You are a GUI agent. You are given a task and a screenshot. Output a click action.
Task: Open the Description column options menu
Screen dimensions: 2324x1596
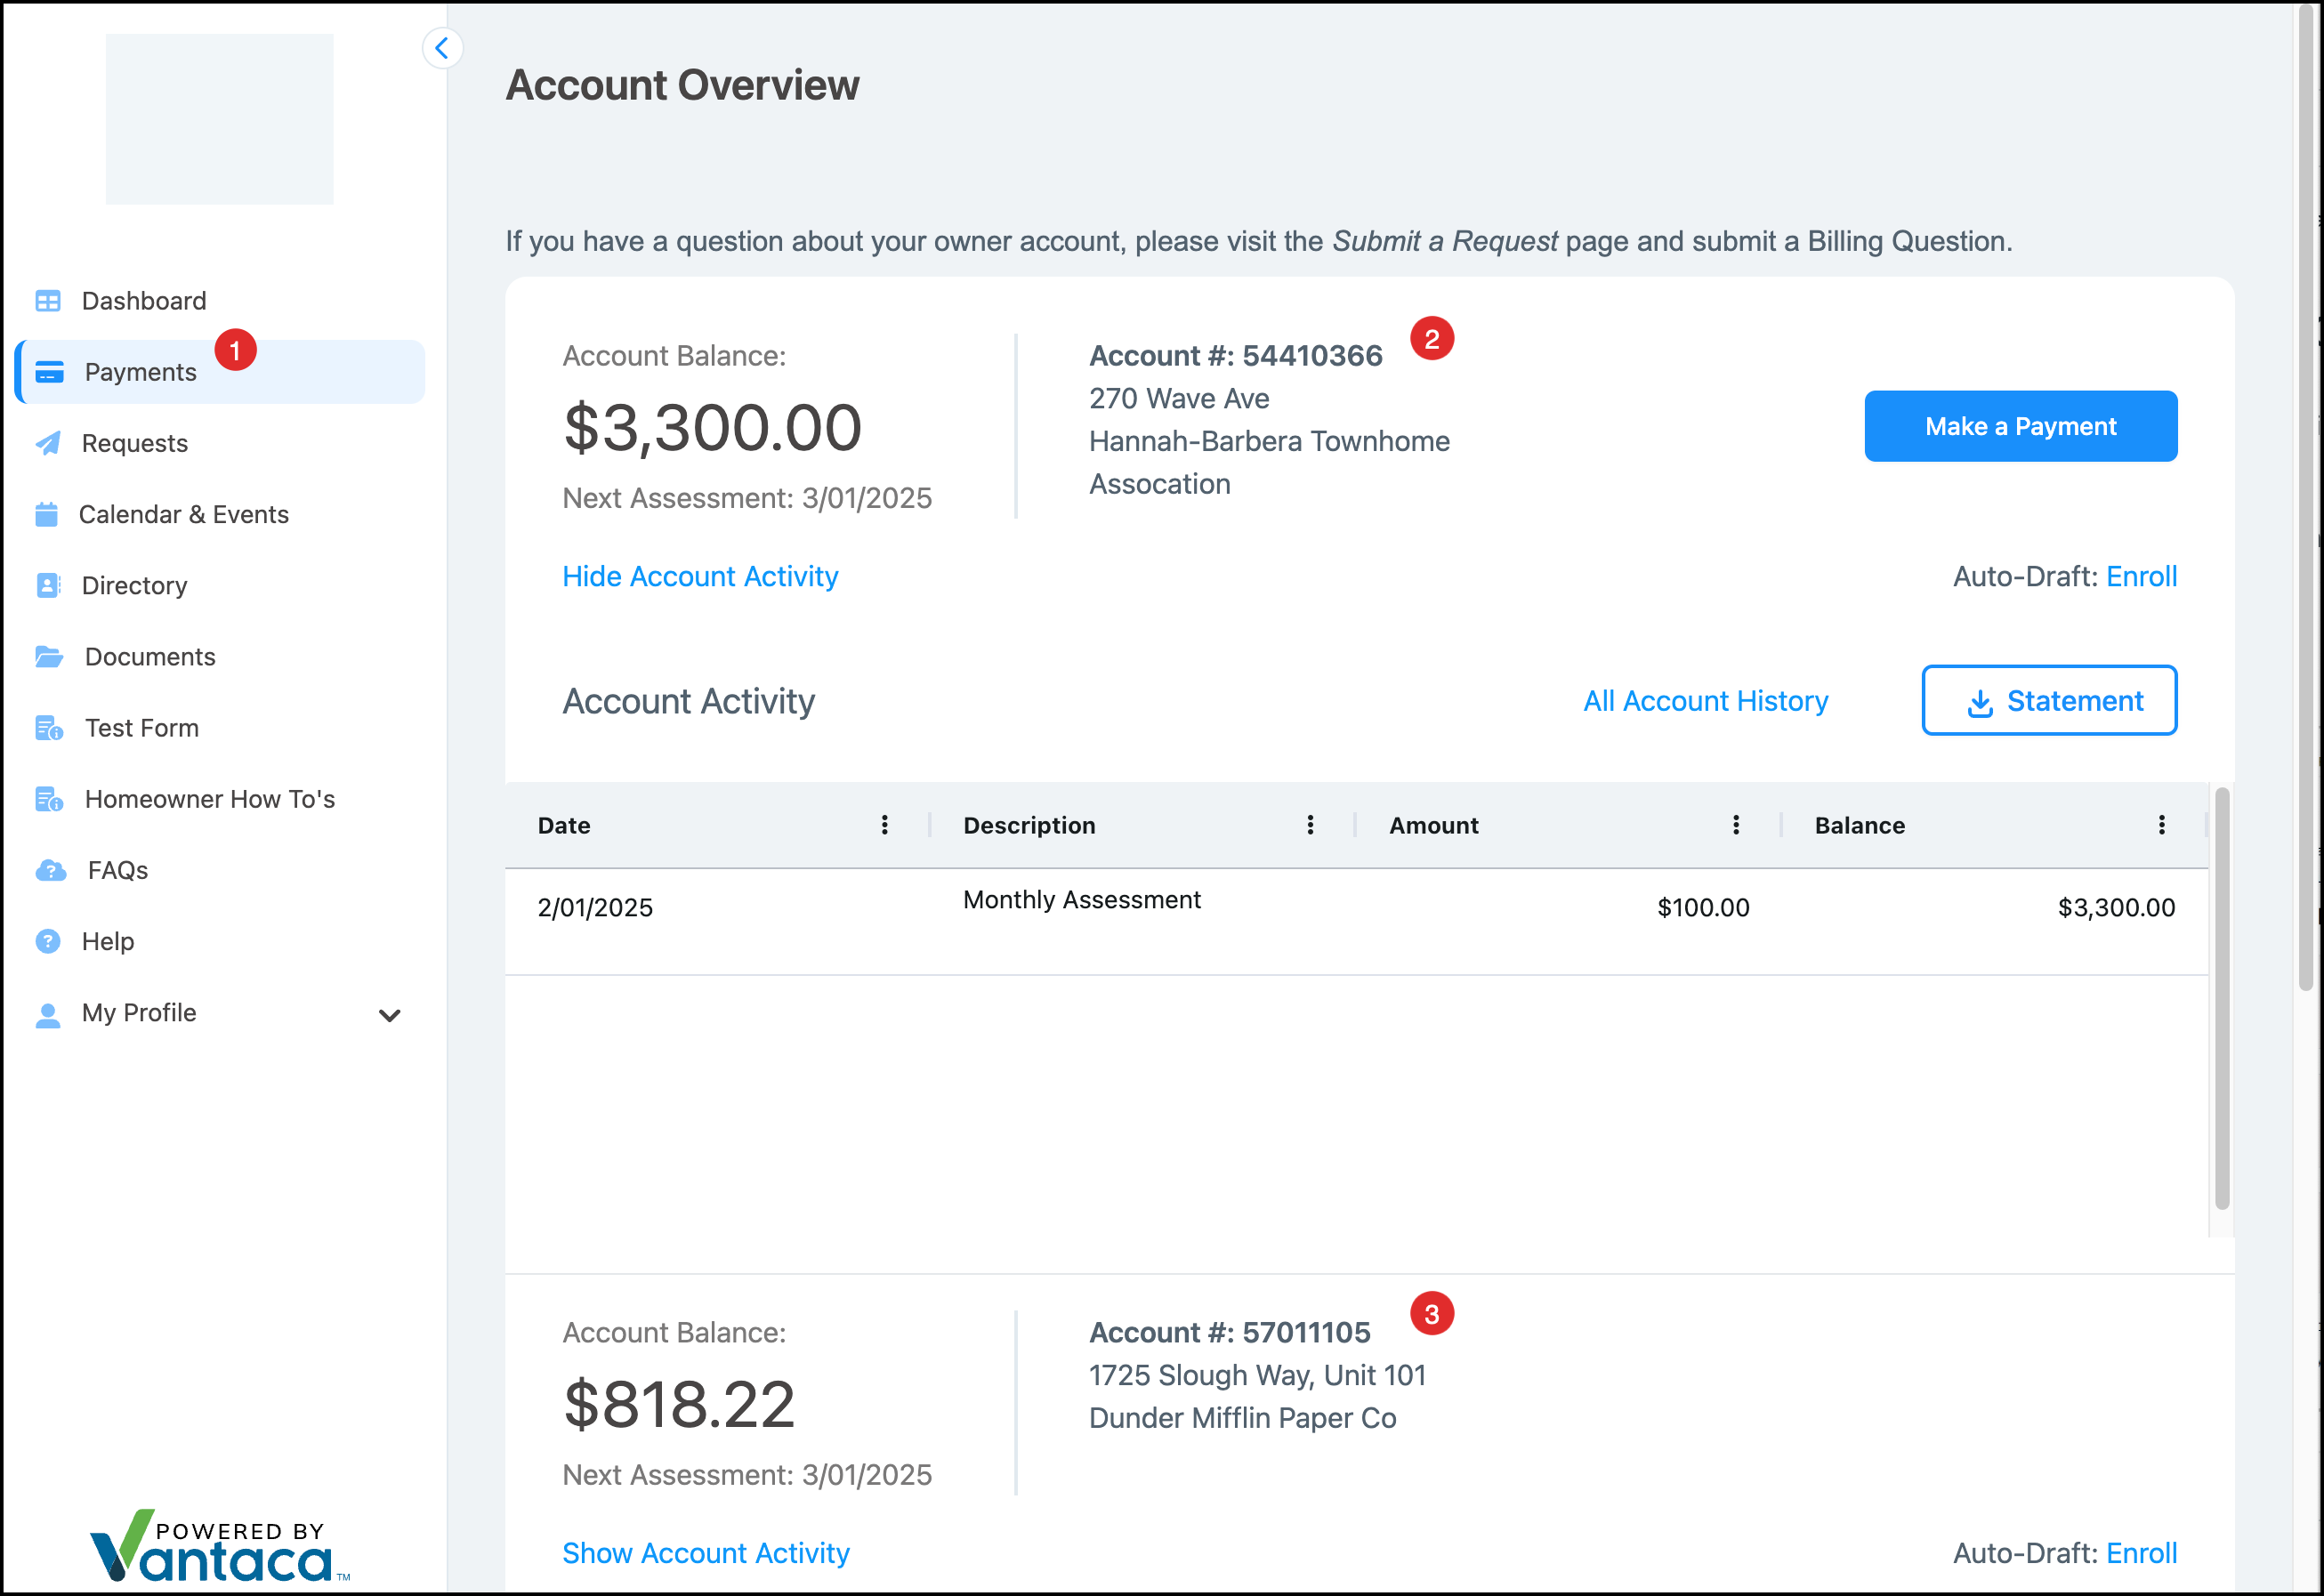[1310, 825]
